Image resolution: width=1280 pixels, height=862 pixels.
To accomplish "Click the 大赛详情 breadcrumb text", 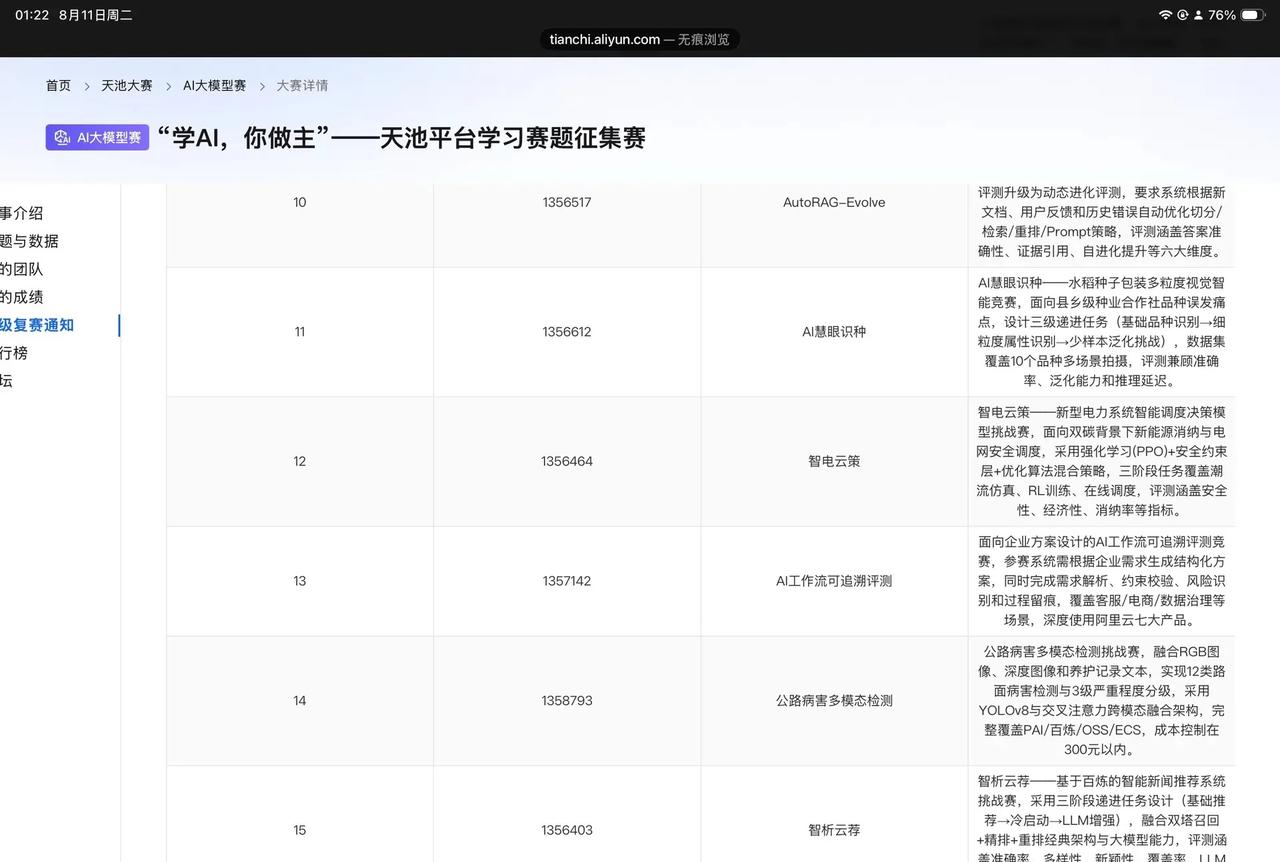I will click(x=302, y=86).
